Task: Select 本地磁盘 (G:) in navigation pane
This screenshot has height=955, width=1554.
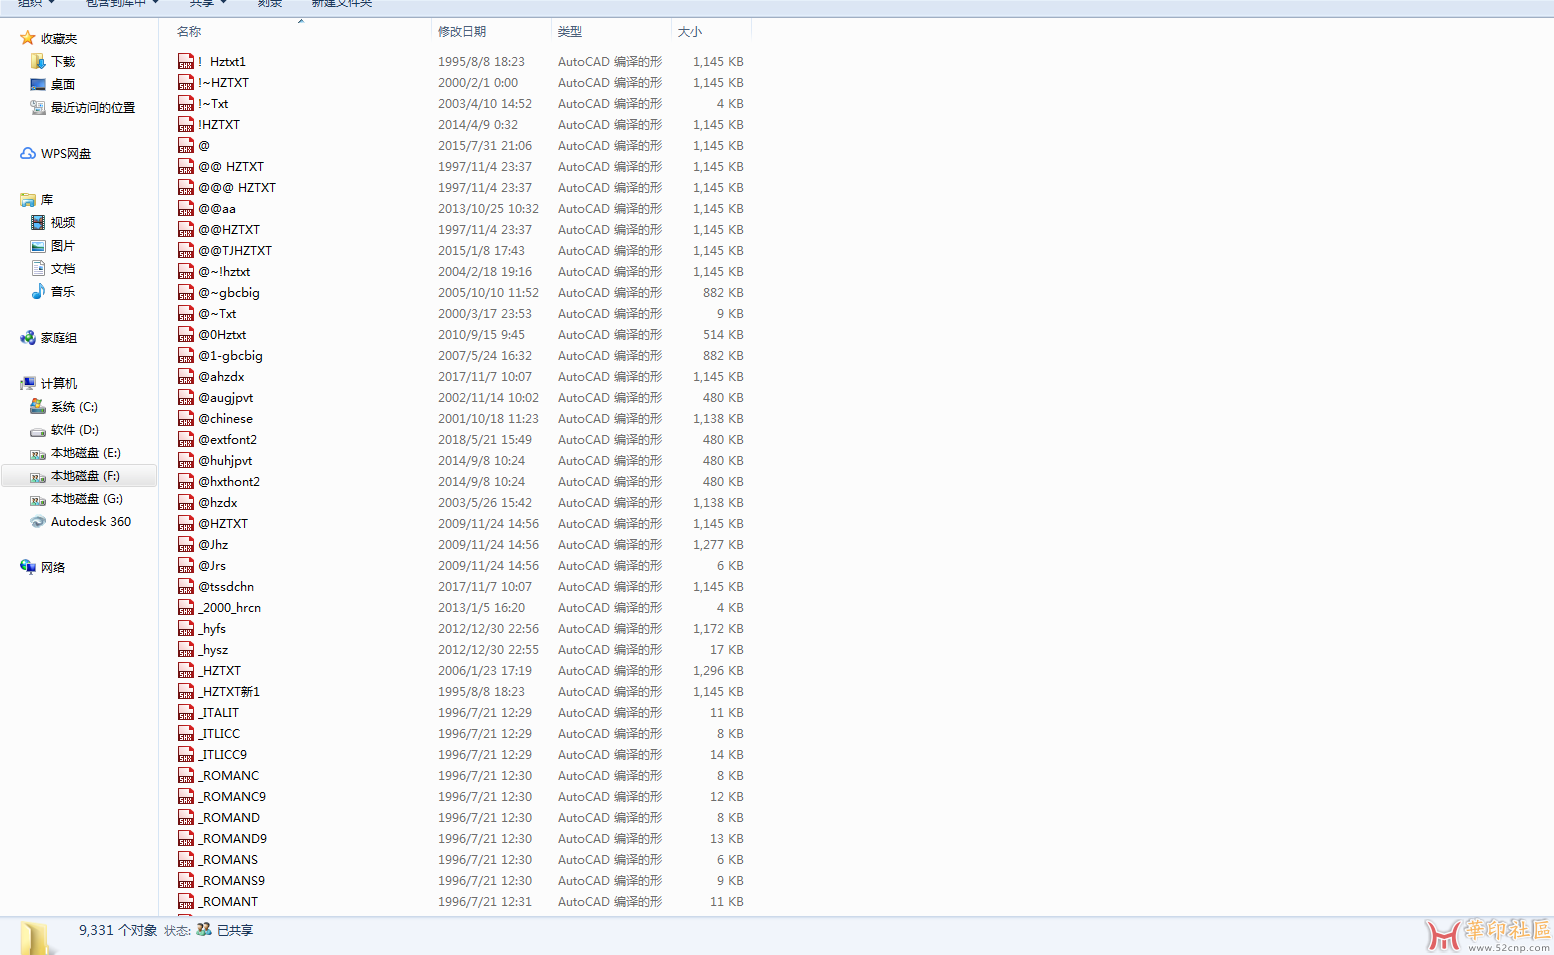Action: (x=86, y=499)
